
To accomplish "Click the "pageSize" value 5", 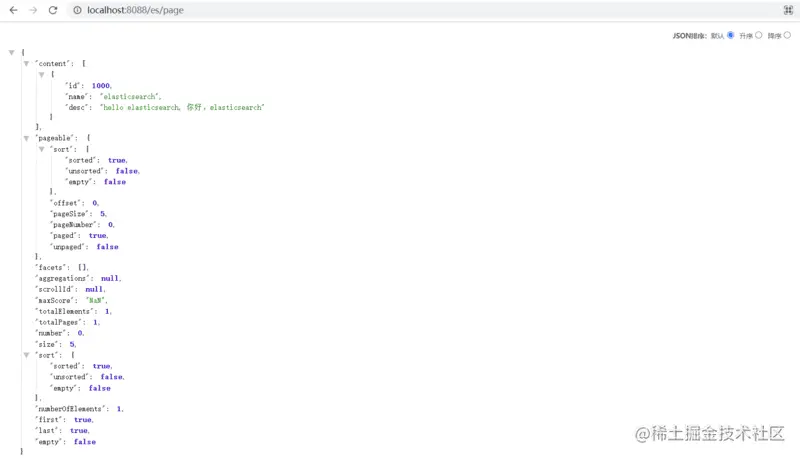I will 103,214.
